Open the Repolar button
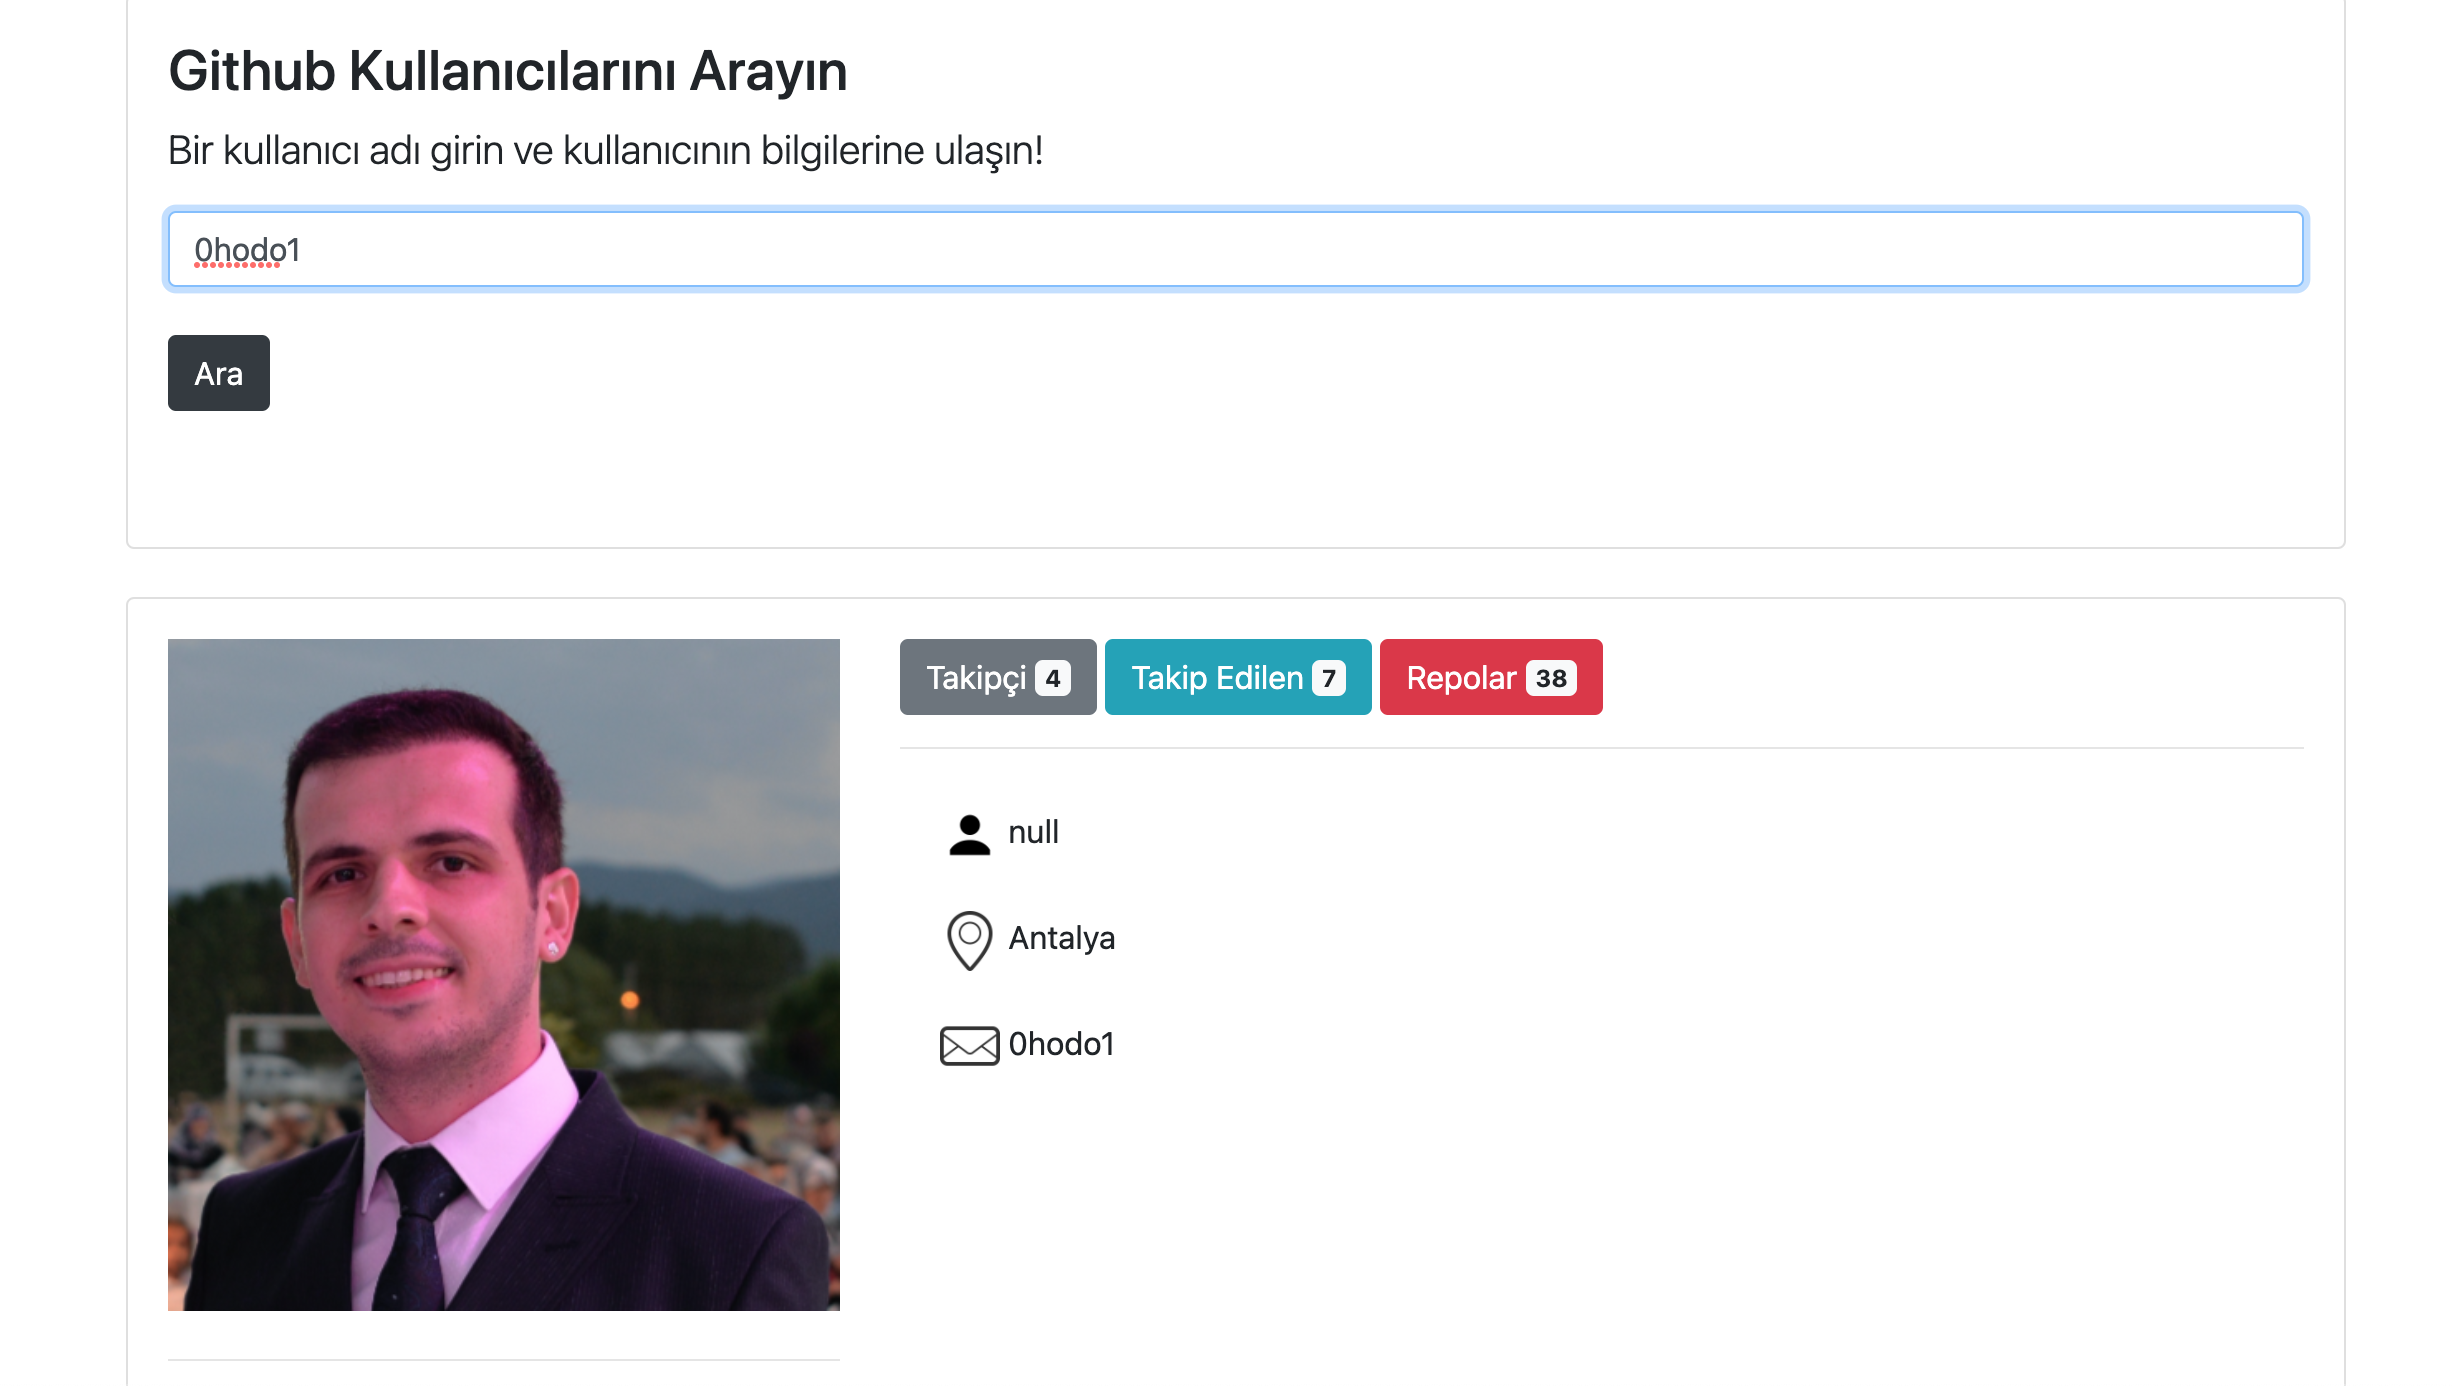The height and width of the screenshot is (1386, 2452). pos(1461,678)
